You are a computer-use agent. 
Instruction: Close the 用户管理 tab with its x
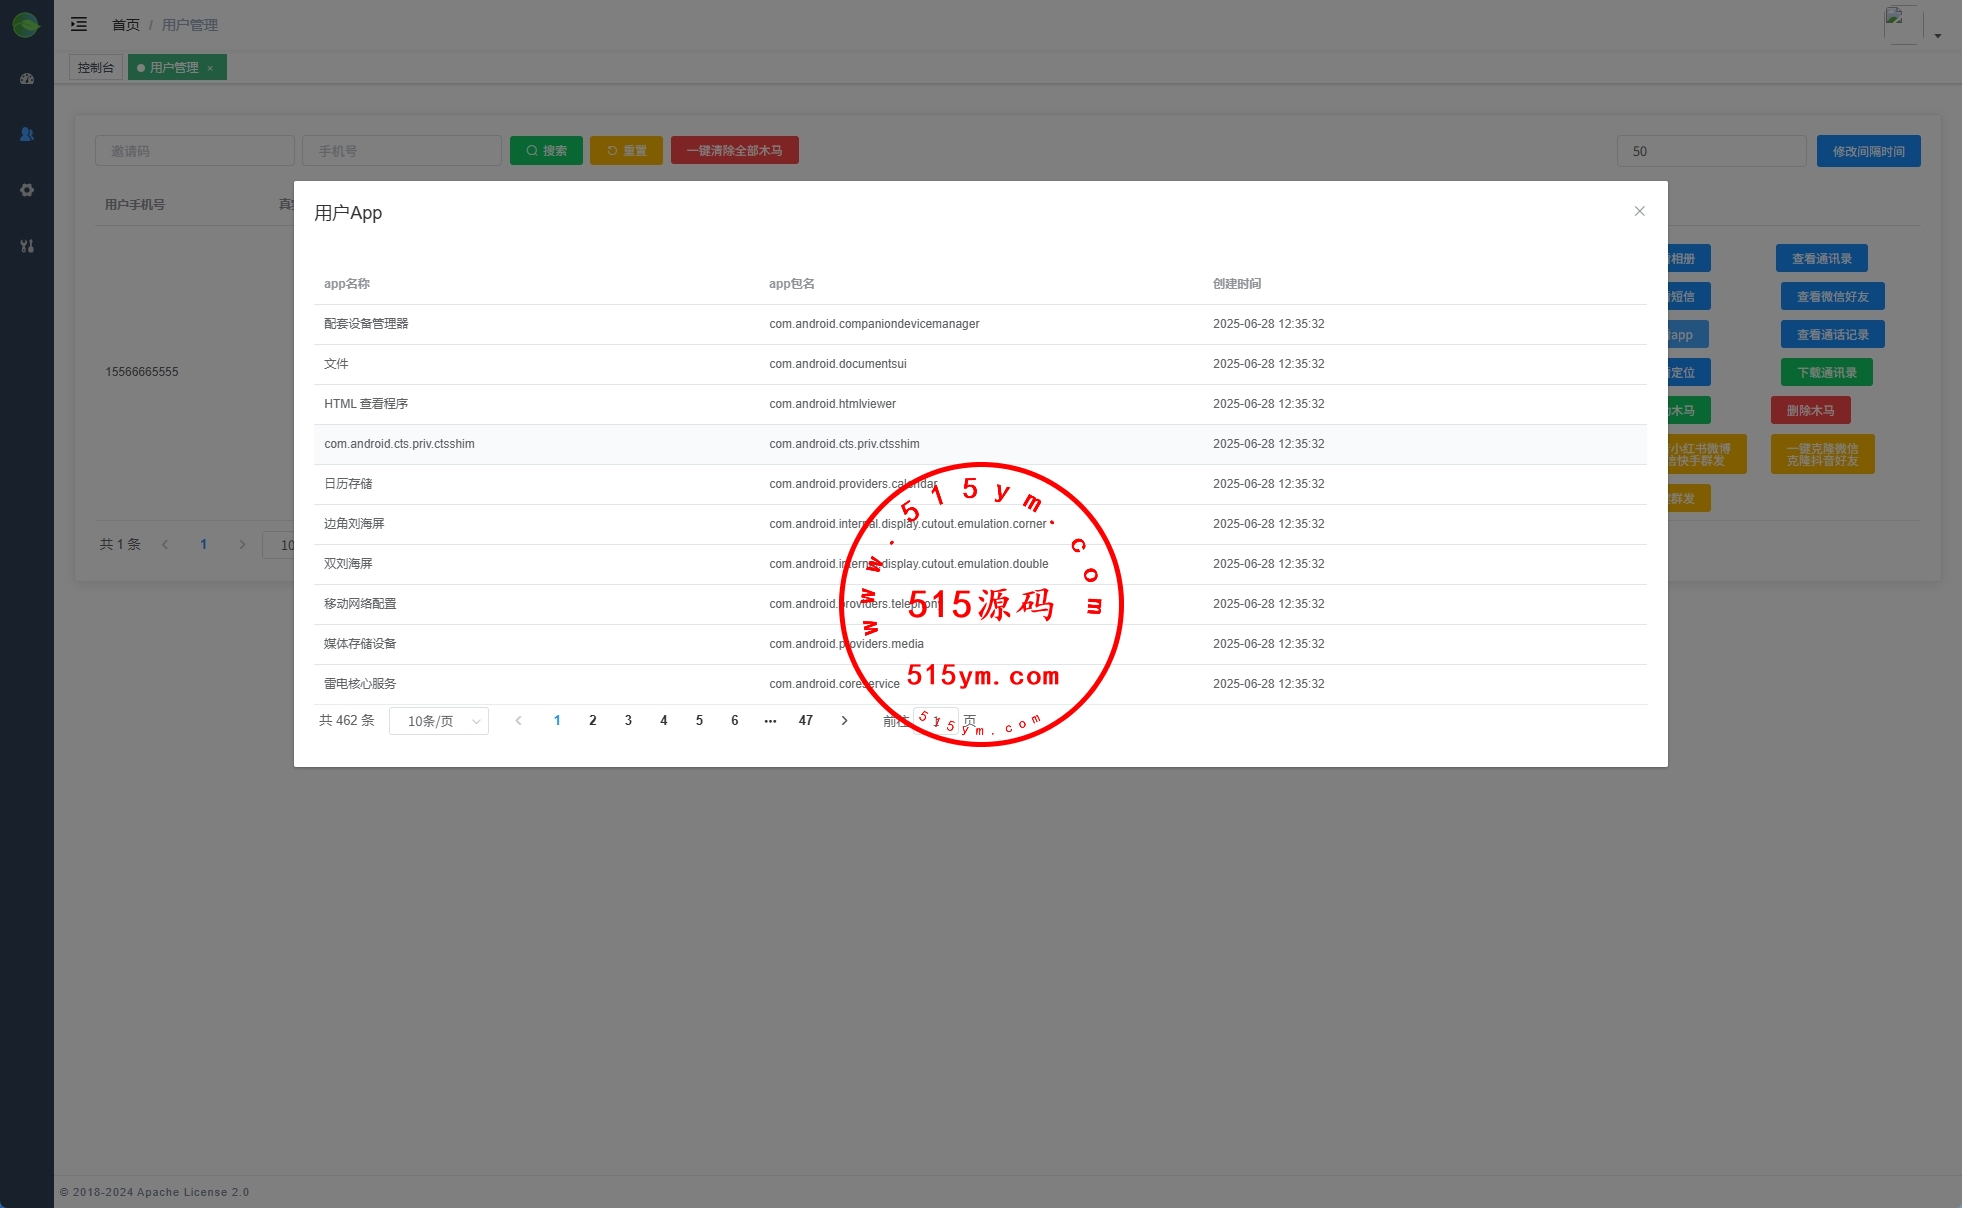click(210, 68)
